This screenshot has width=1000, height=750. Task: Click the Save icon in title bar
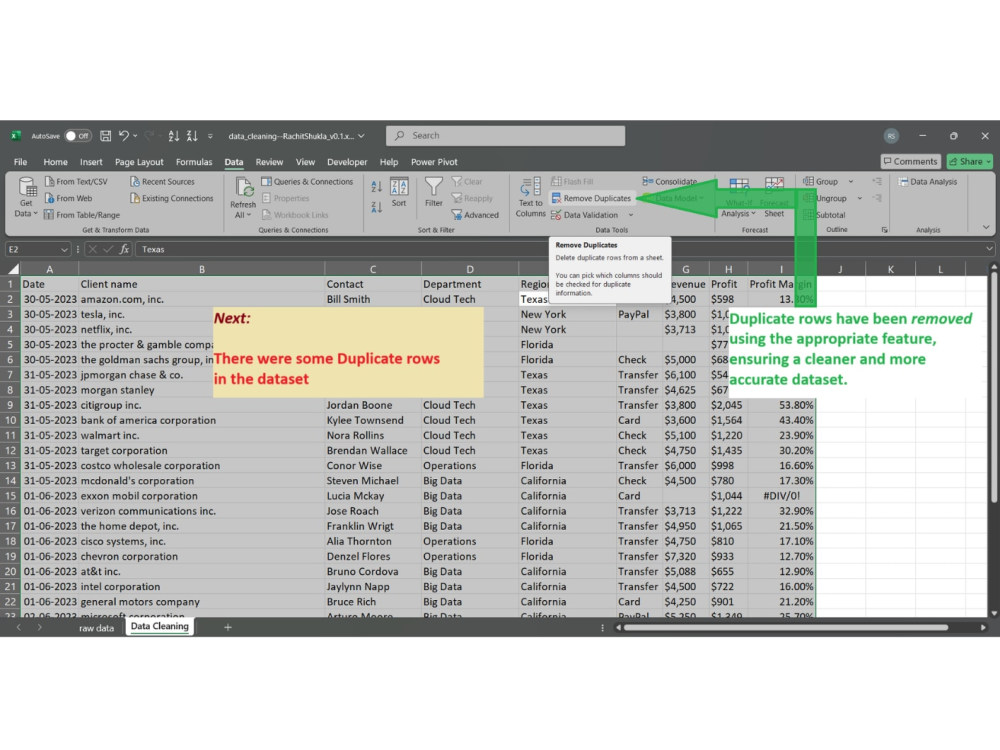(x=106, y=136)
